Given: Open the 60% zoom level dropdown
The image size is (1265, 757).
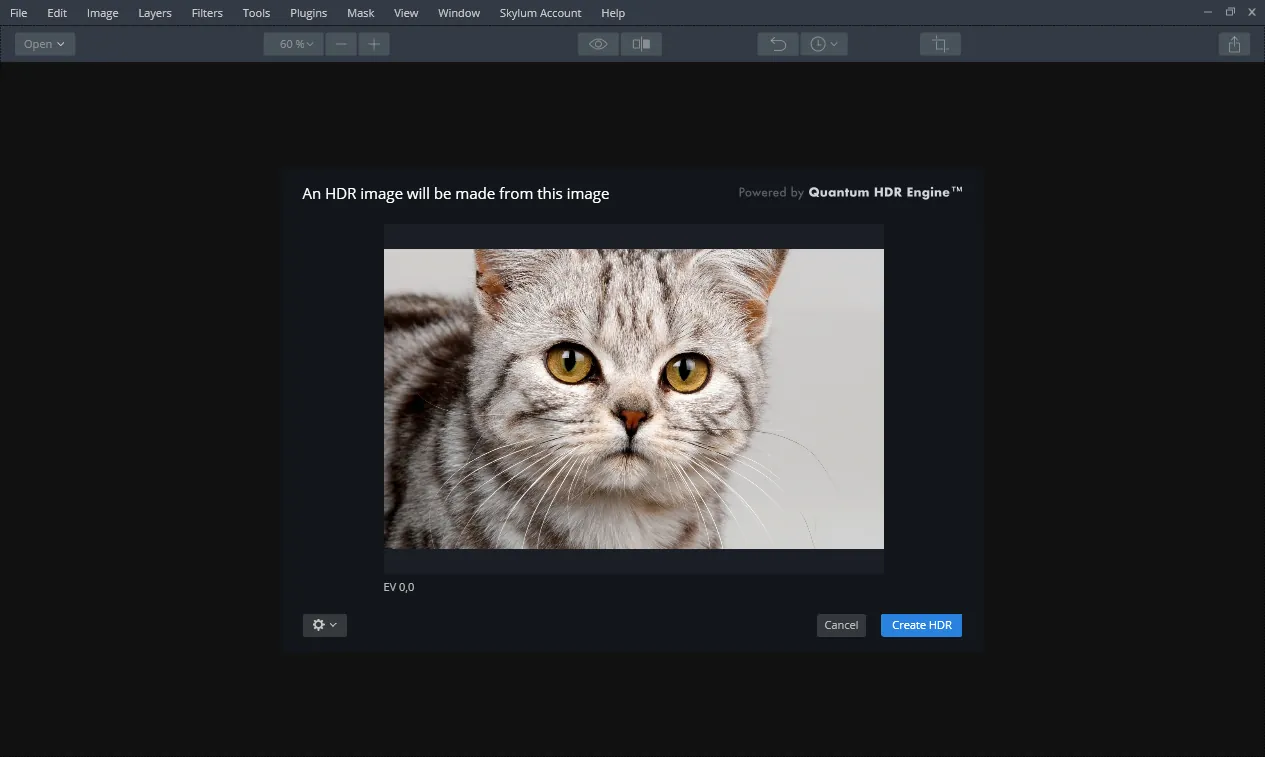Looking at the screenshot, I should [x=294, y=44].
